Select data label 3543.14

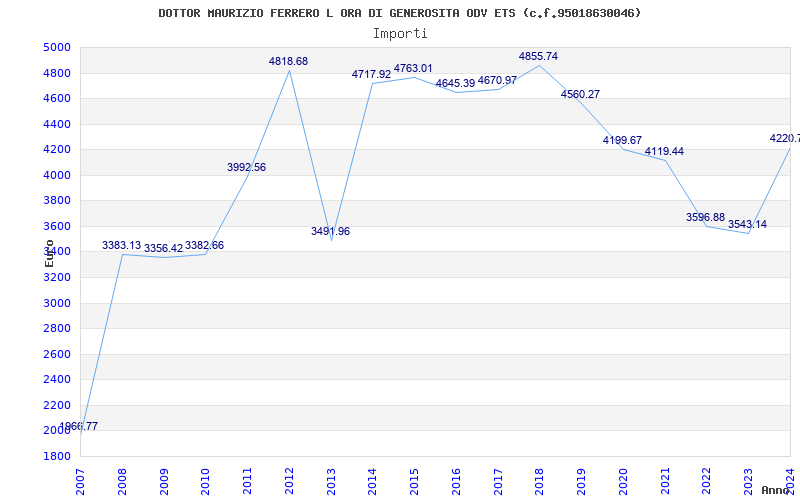[x=747, y=224]
